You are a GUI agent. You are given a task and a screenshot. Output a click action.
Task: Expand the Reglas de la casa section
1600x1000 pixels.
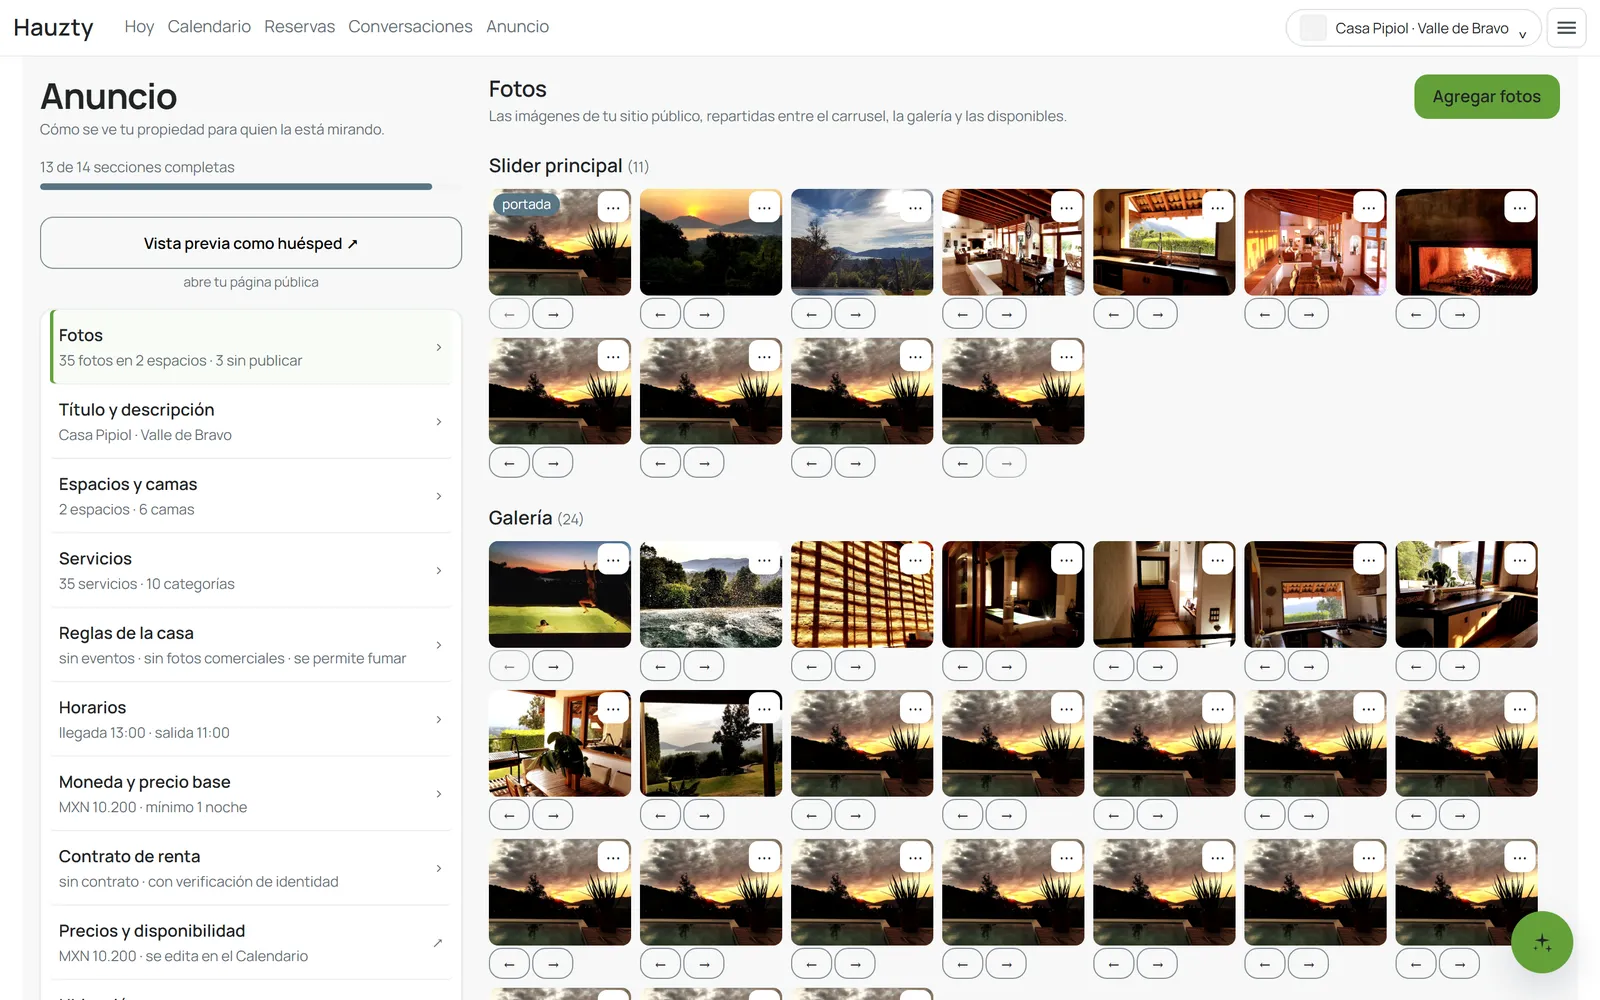(251, 645)
